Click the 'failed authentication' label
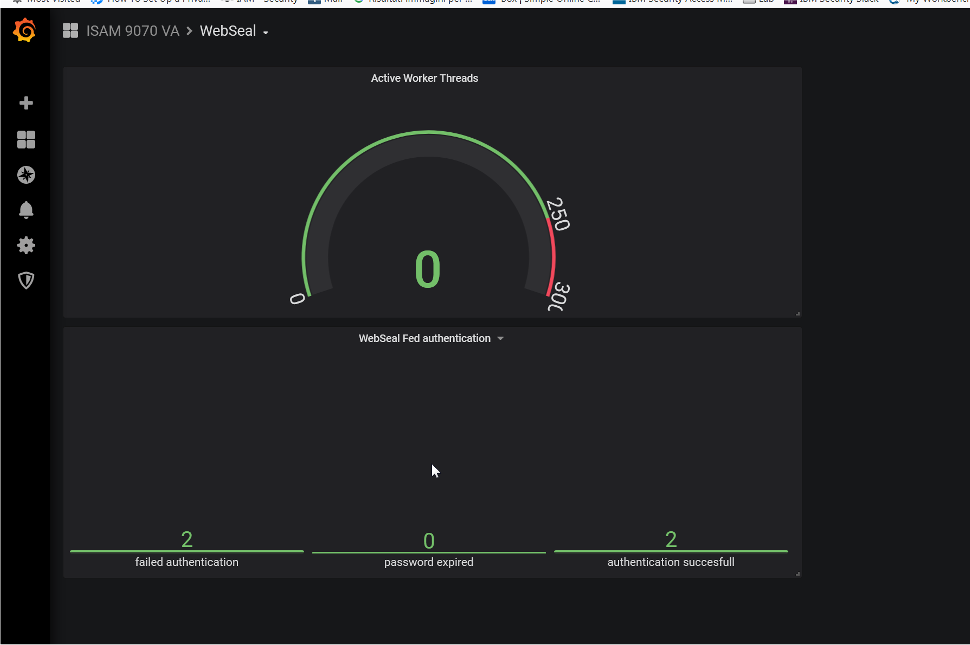The width and height of the screenshot is (970, 645). pos(187,562)
